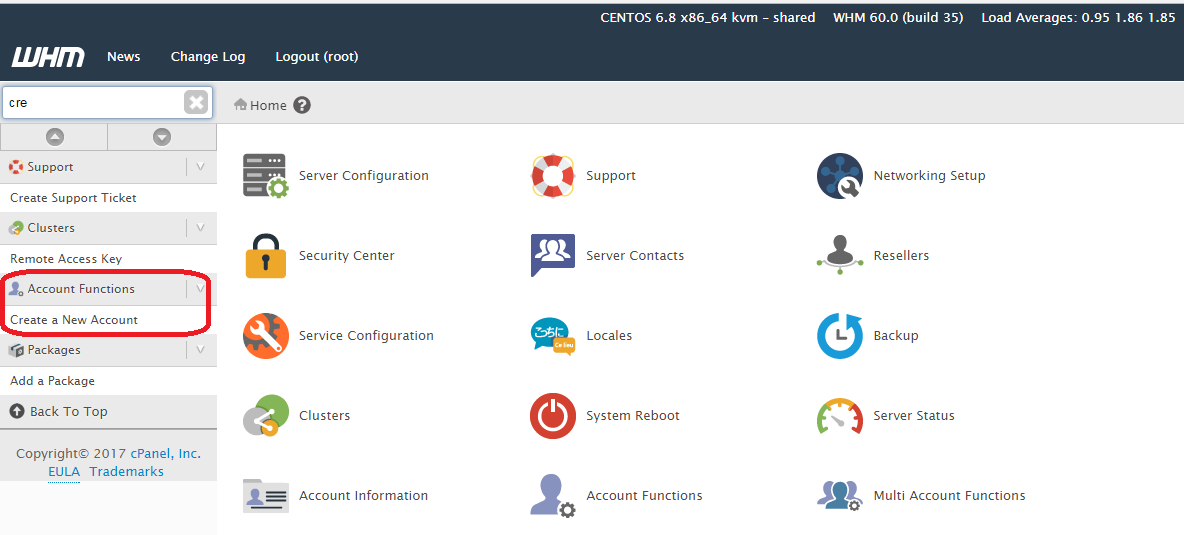Click the Resellers label
The width and height of the screenshot is (1184, 535).
(x=902, y=256)
